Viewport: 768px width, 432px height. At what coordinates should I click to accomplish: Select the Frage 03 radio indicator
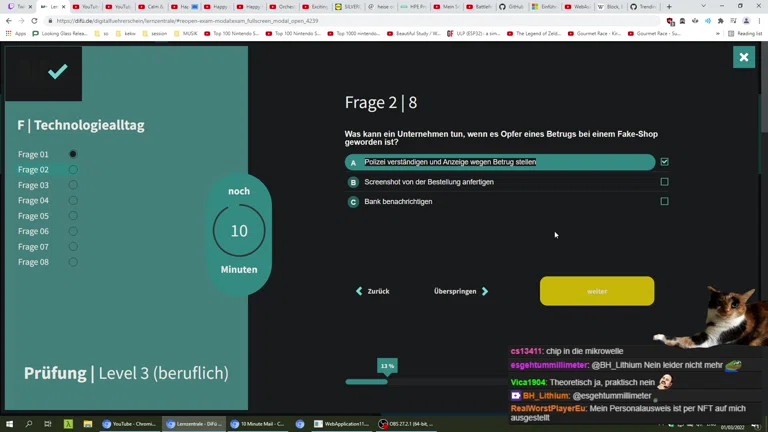click(73, 185)
